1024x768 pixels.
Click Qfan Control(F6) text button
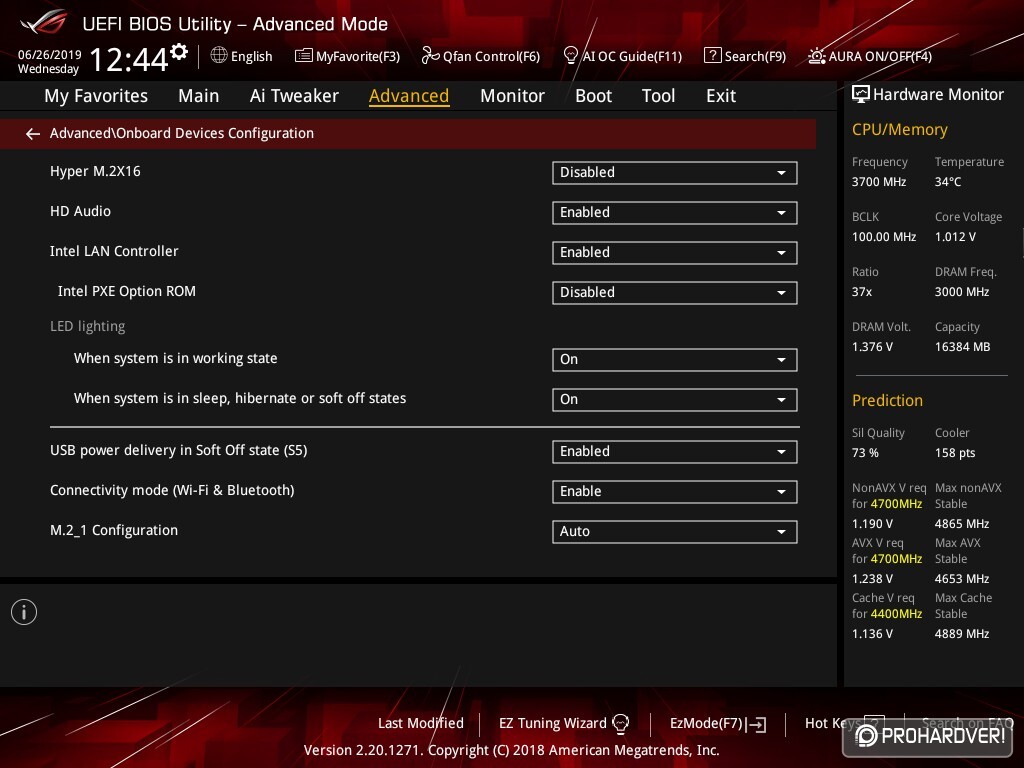point(491,57)
